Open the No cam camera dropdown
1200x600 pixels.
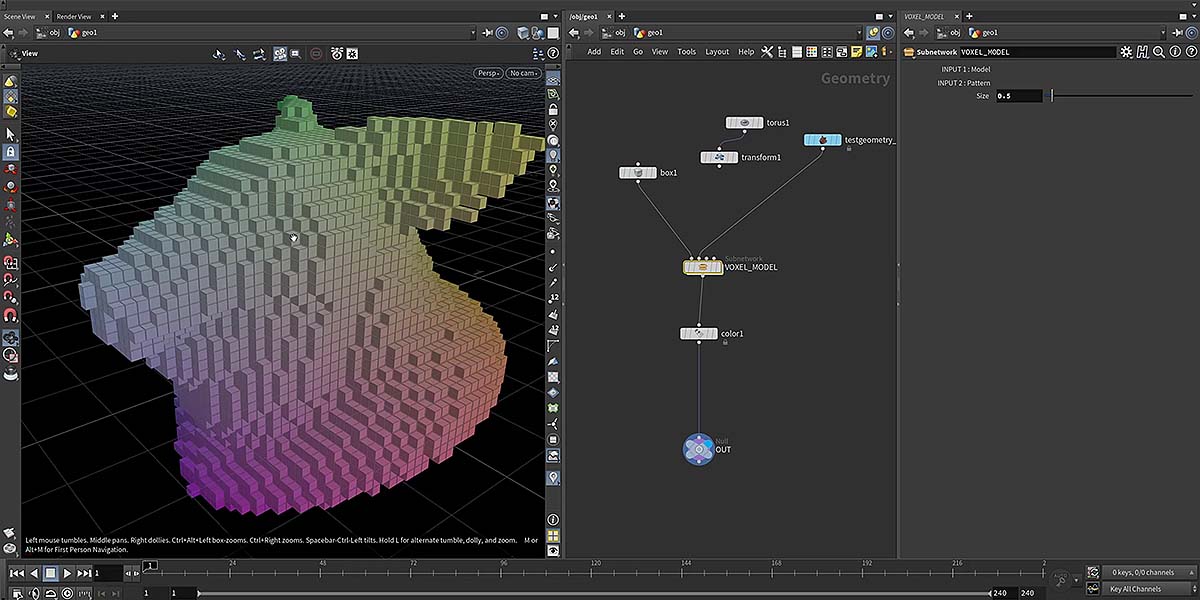click(x=523, y=73)
